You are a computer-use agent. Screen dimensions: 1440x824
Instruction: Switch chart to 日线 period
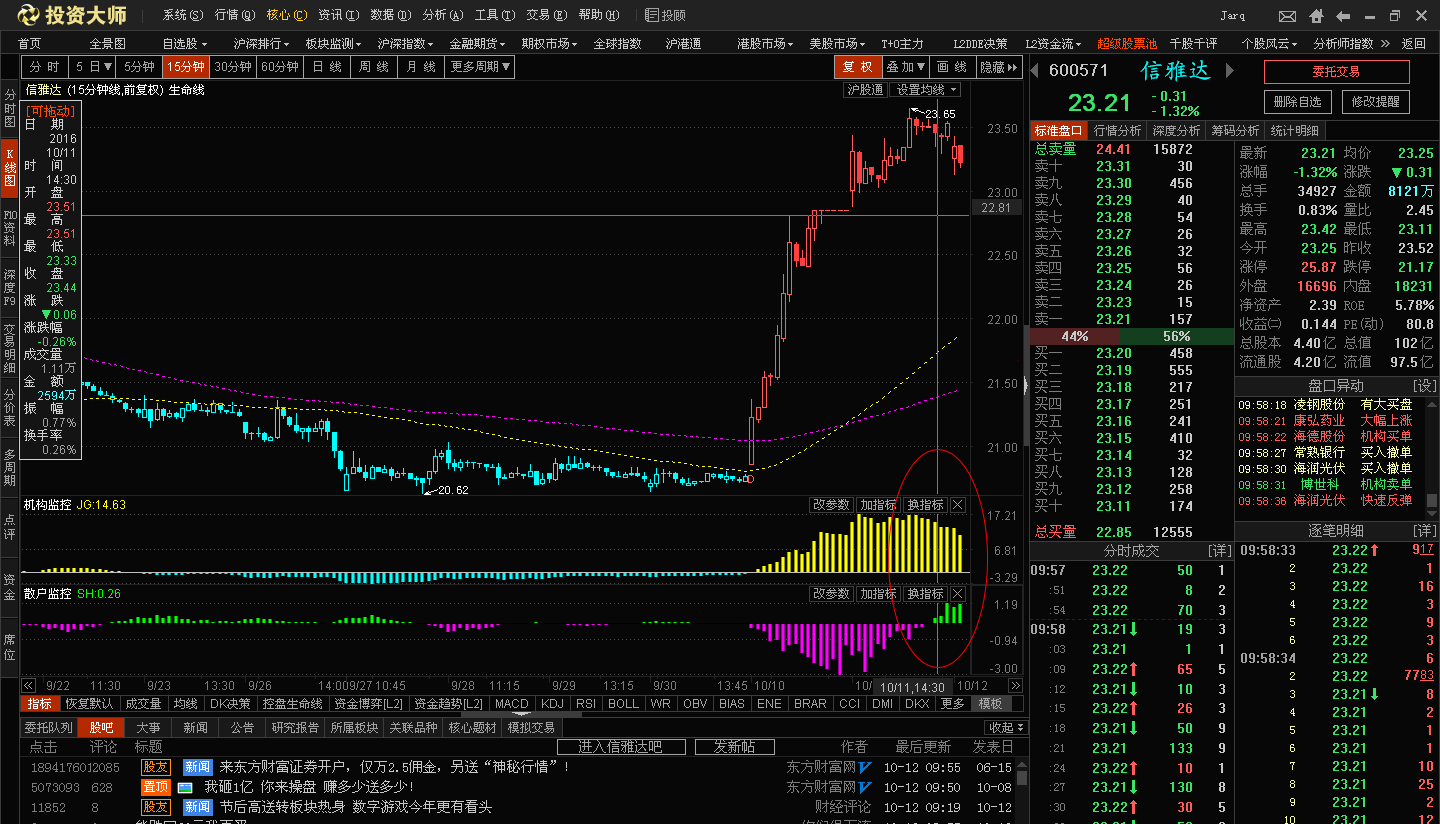click(327, 67)
